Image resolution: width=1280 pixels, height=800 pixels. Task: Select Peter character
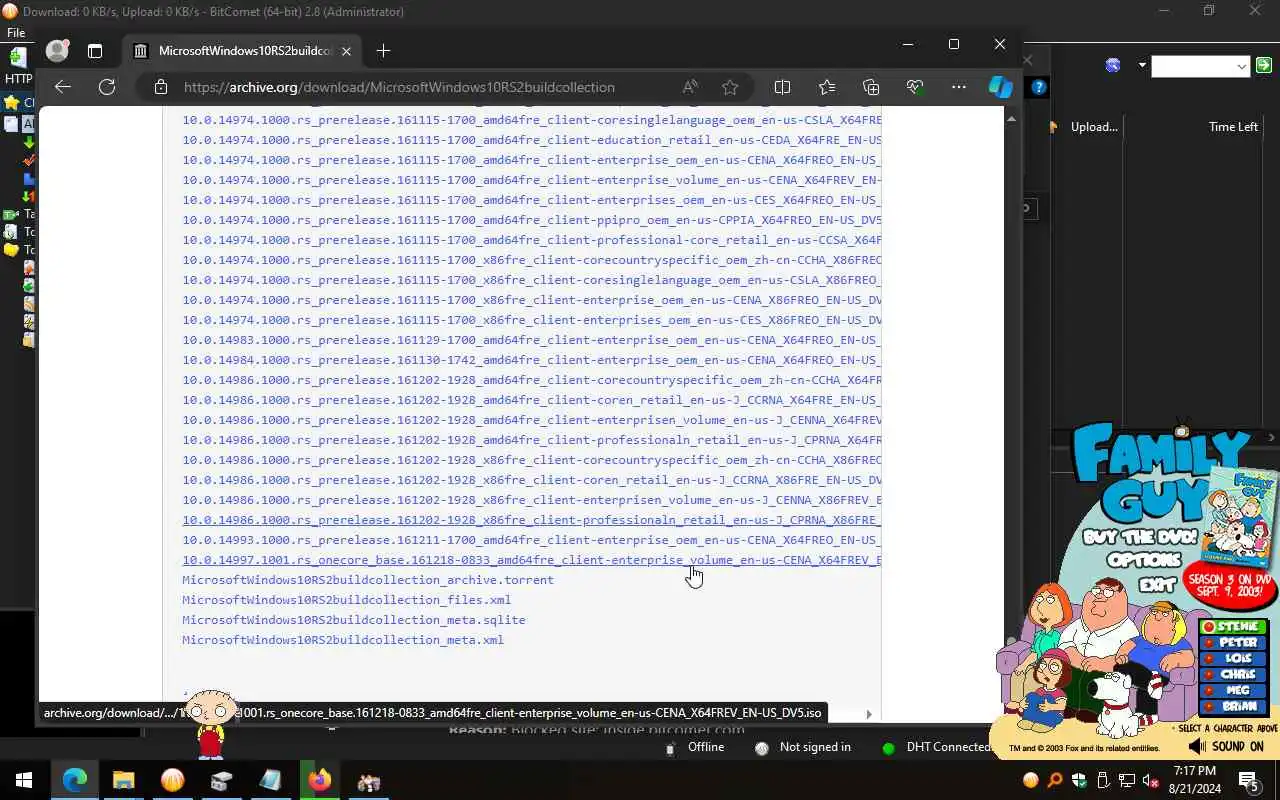(x=1232, y=643)
